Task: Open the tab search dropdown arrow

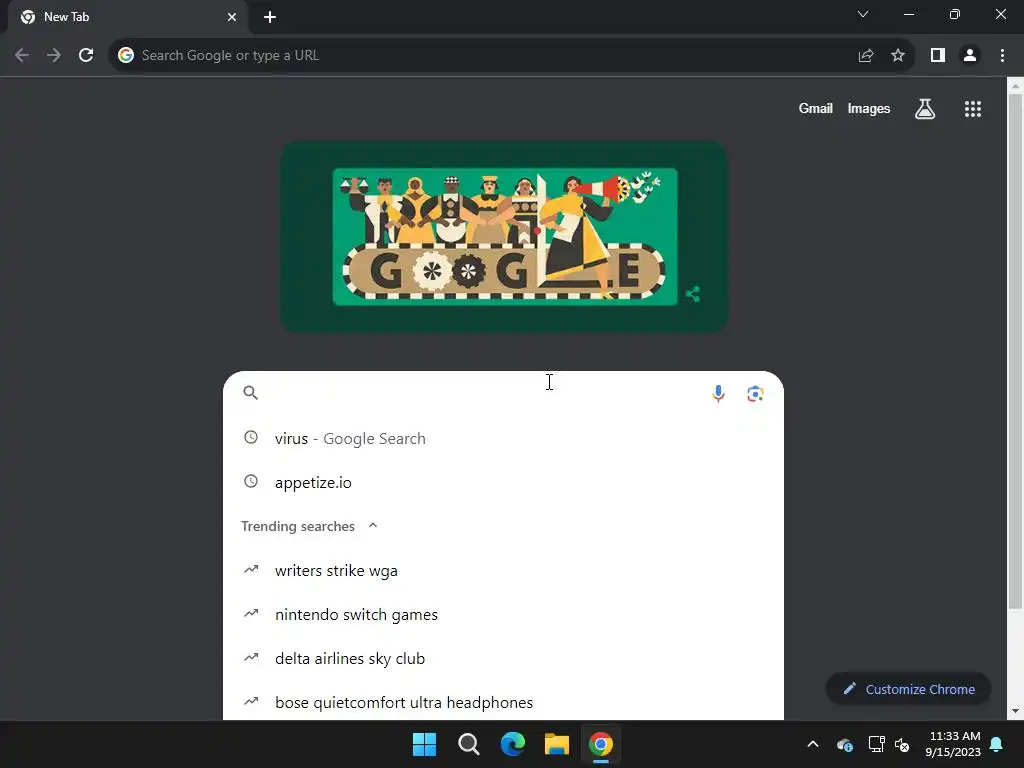Action: [x=863, y=14]
